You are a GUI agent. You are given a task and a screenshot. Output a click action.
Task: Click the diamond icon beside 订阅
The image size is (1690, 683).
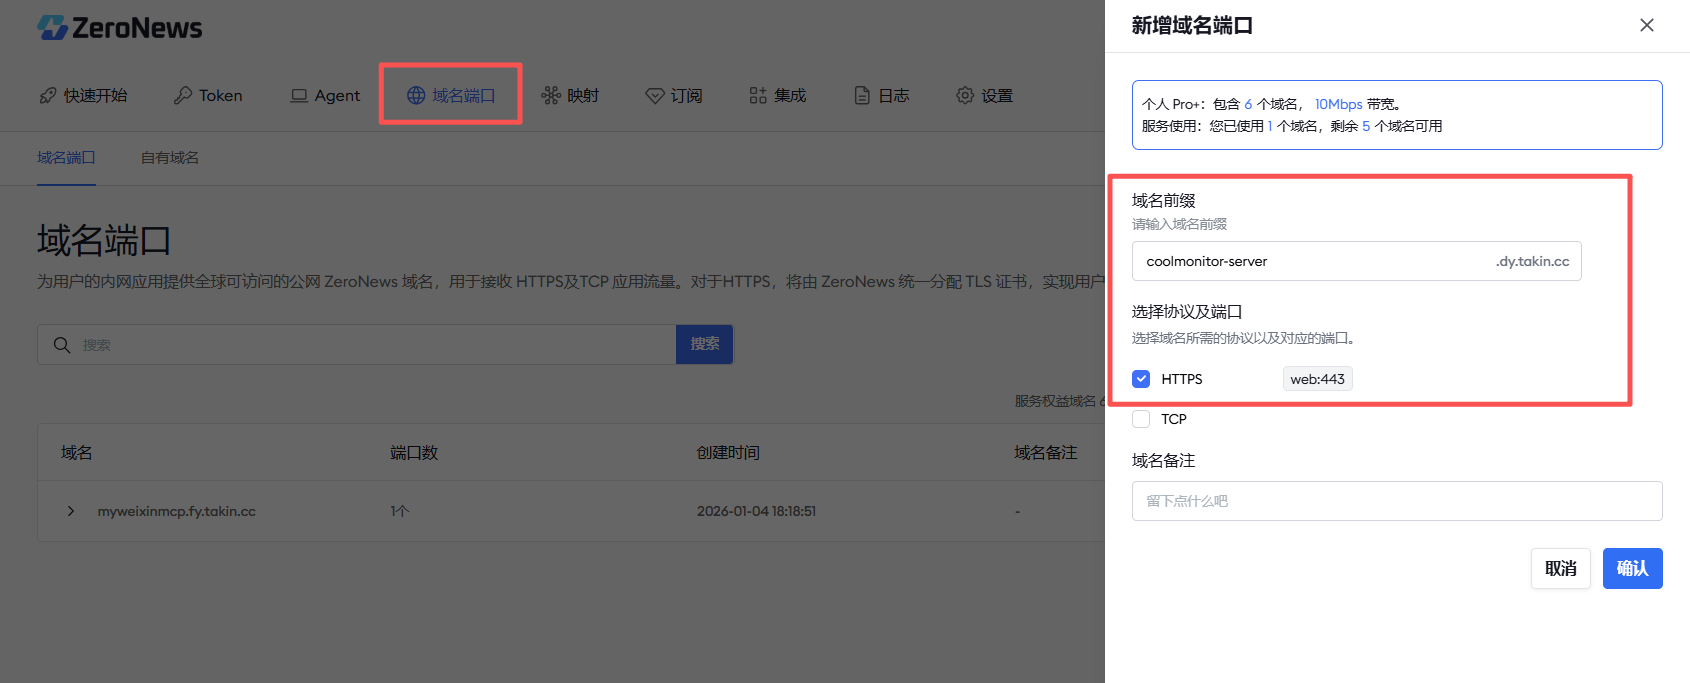(655, 96)
